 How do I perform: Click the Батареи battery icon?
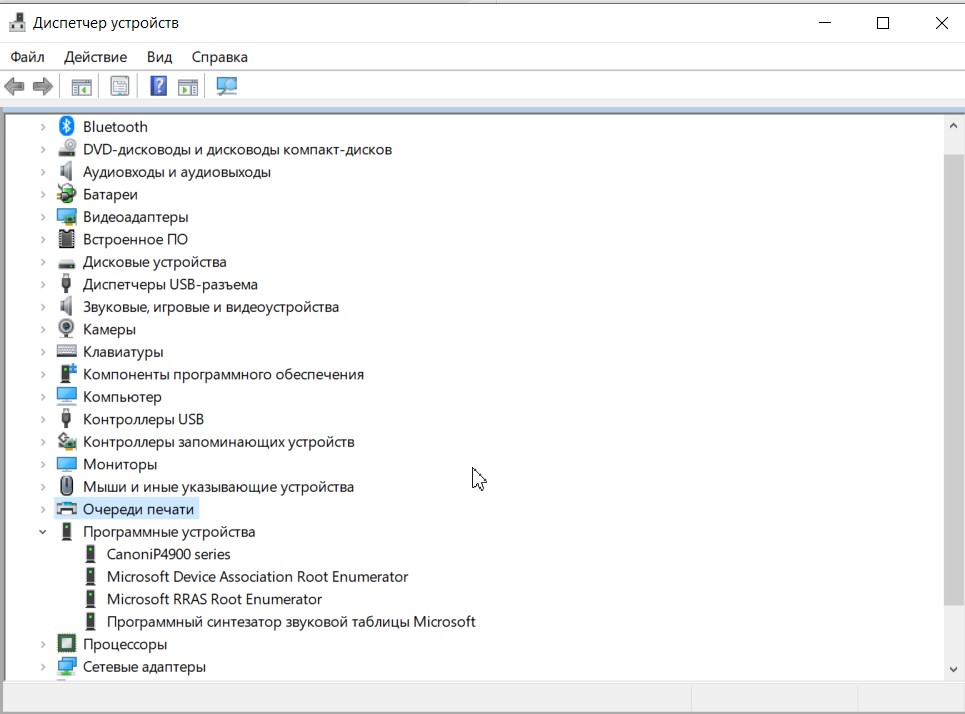click(66, 194)
